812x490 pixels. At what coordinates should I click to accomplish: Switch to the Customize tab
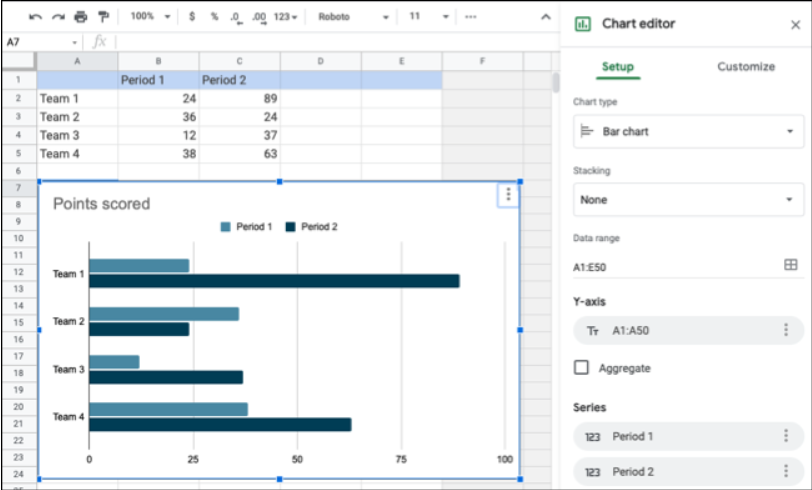(x=745, y=67)
